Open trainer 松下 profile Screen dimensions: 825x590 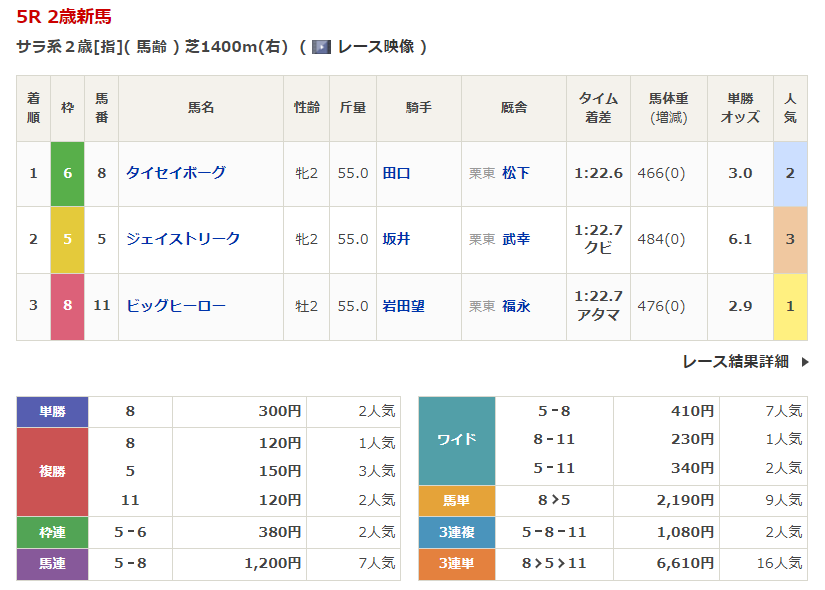[516, 173]
